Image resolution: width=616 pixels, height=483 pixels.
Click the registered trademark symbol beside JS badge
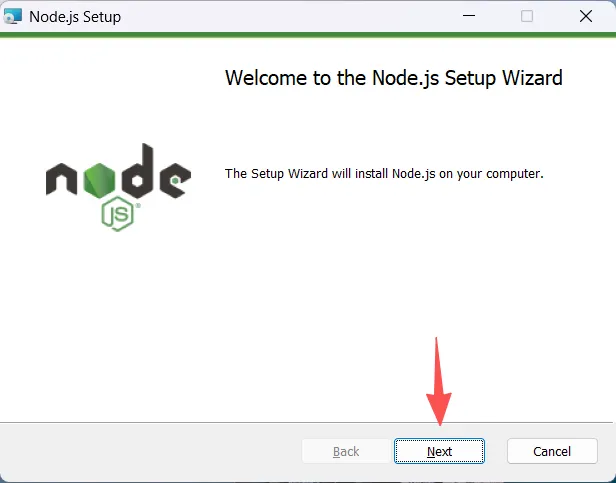[x=138, y=206]
